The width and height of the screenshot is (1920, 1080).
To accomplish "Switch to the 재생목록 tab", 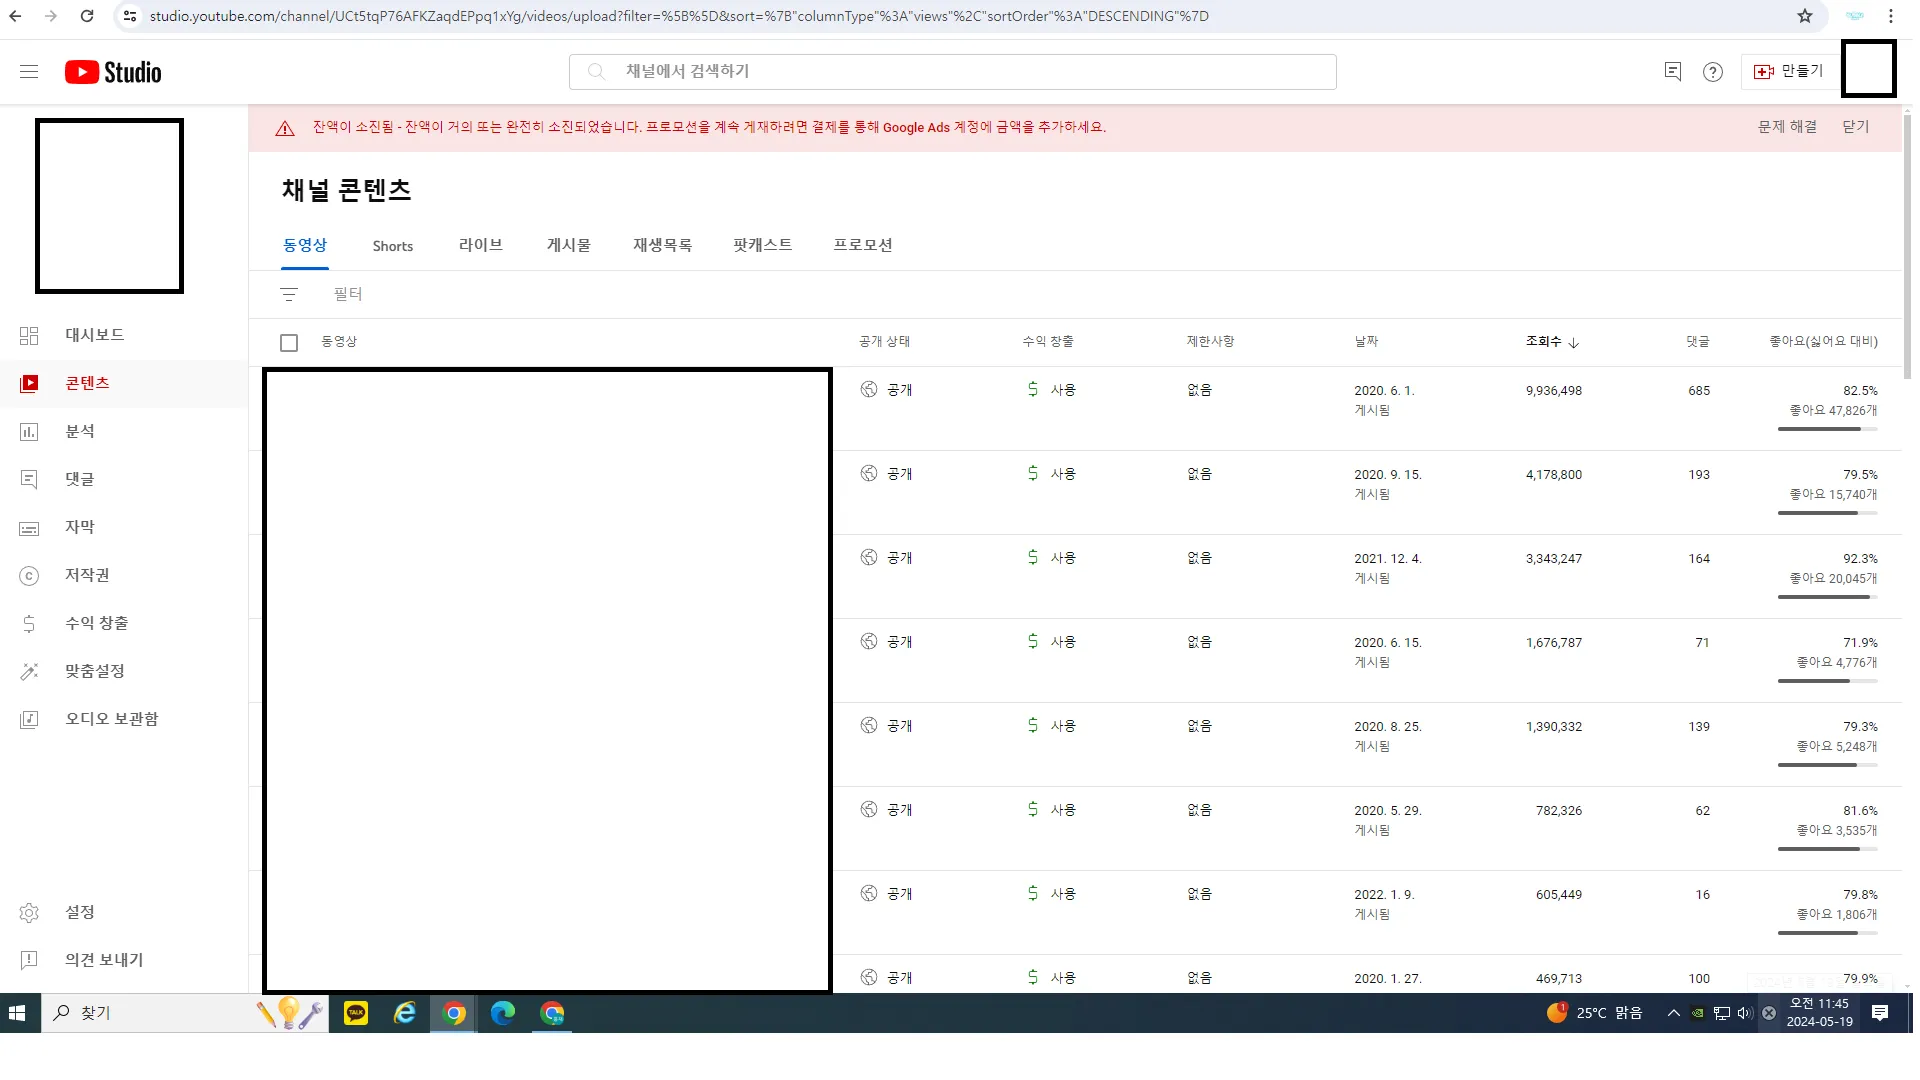I will (661, 245).
